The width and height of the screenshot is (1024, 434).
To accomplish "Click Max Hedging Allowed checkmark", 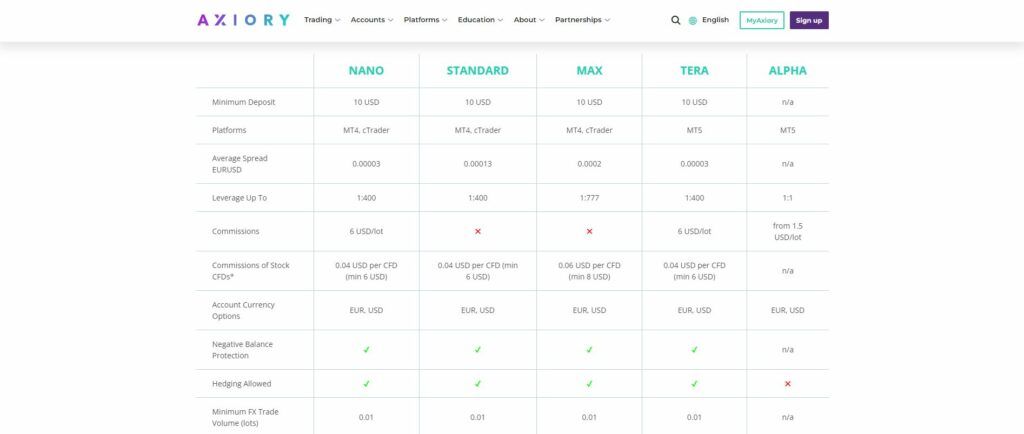I will click(x=589, y=384).
